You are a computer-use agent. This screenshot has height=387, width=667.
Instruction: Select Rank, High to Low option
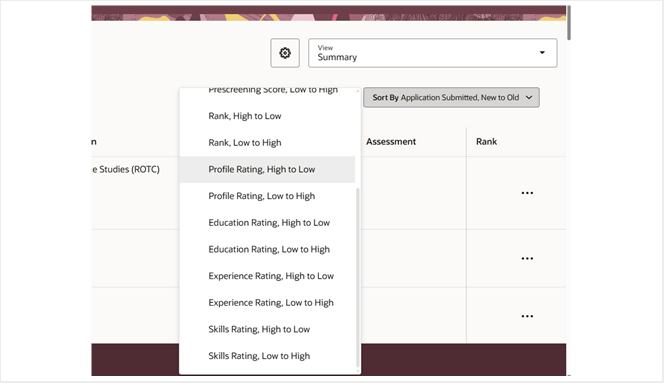click(268, 117)
